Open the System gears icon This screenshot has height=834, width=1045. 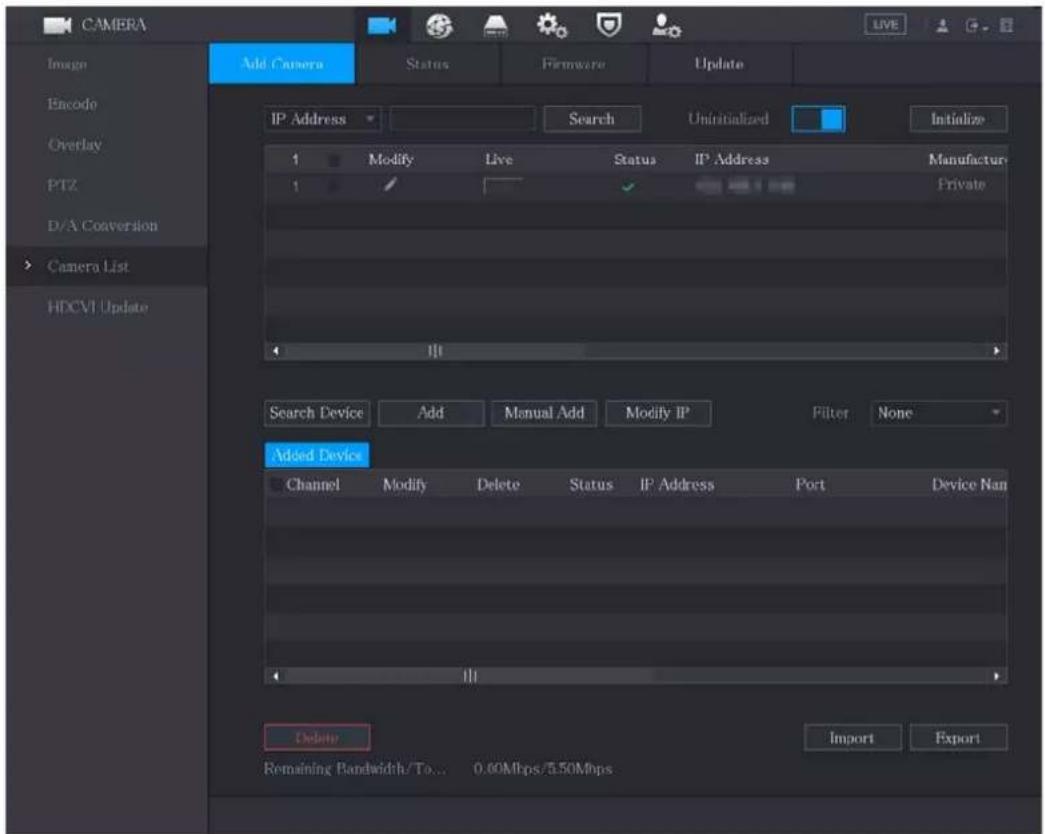(x=552, y=26)
